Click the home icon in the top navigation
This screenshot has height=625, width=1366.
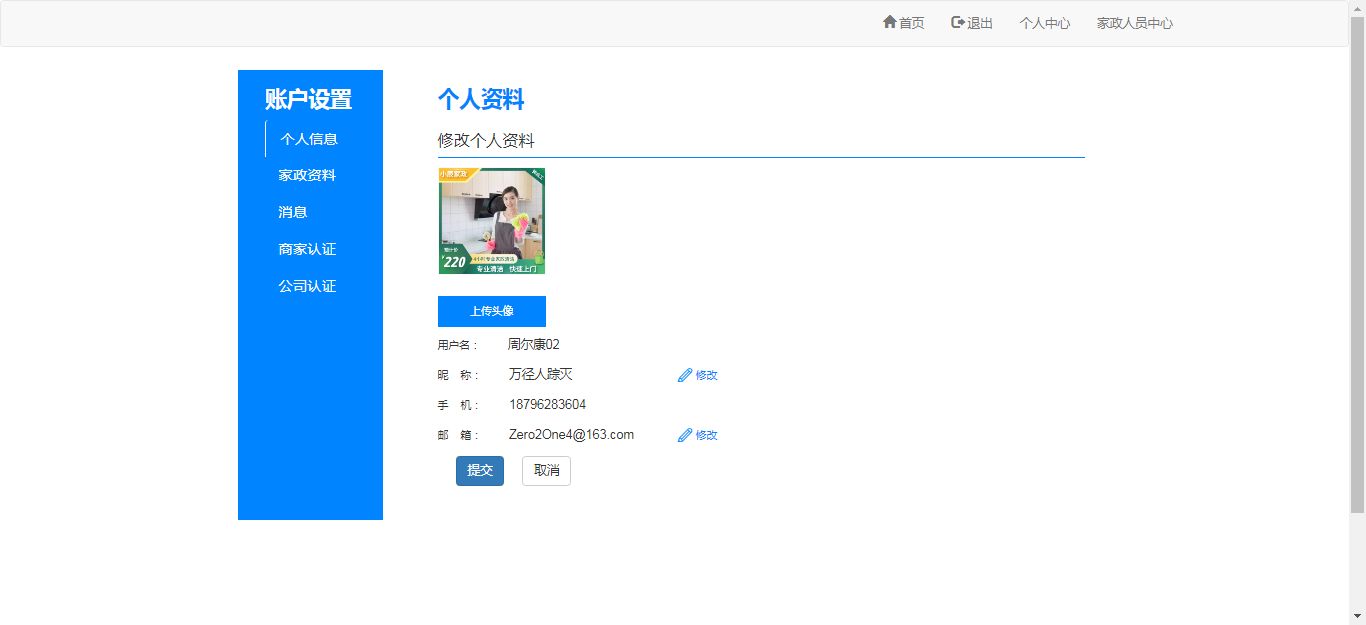pyautogui.click(x=889, y=22)
